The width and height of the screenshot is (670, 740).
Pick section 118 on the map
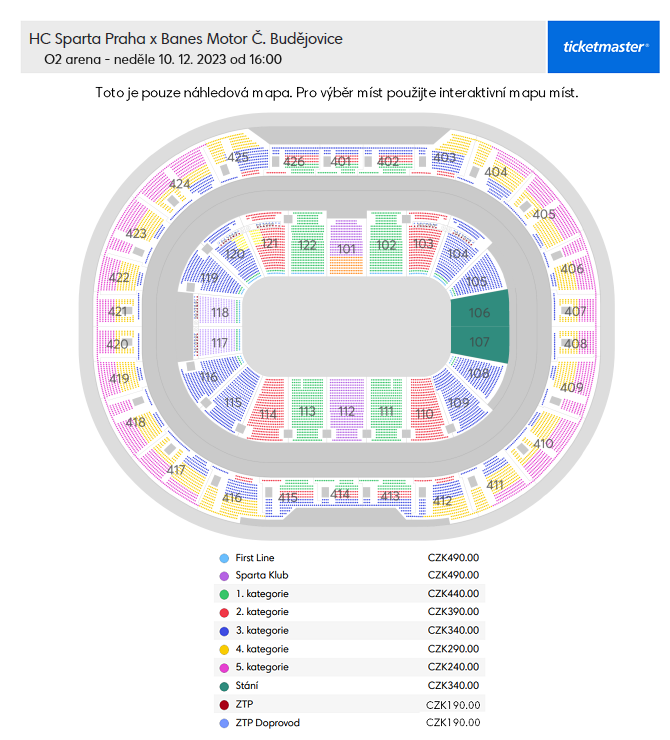(219, 312)
